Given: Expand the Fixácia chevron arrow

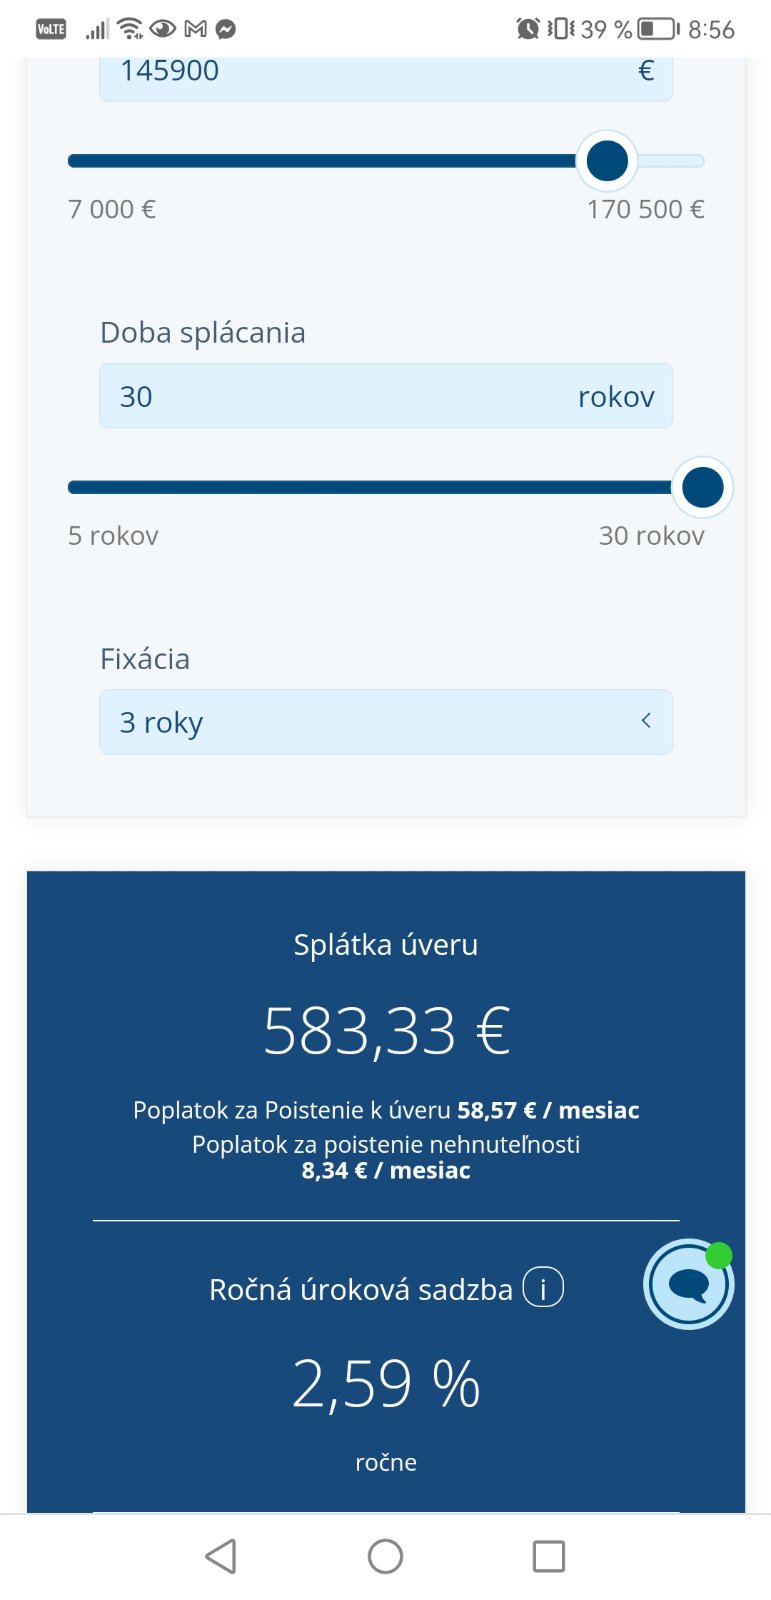Looking at the screenshot, I should tap(646, 721).
